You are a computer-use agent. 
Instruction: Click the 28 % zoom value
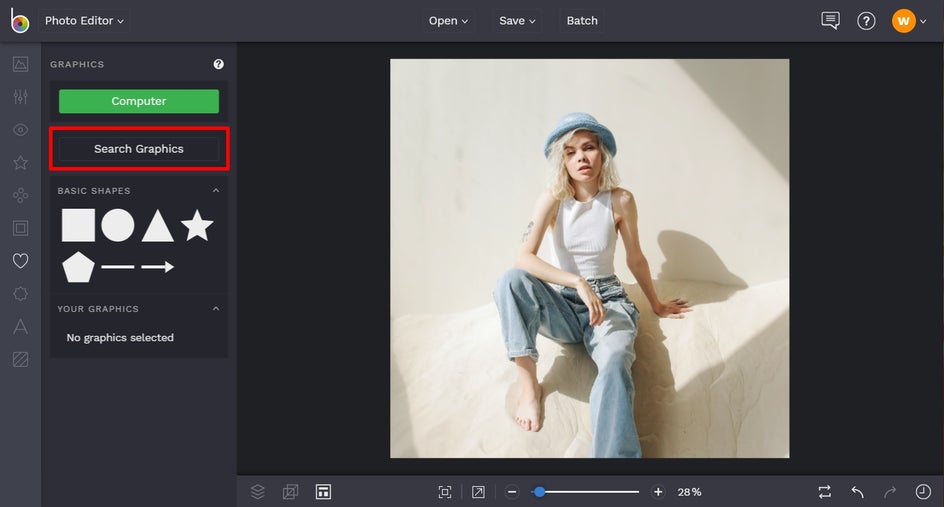click(689, 492)
